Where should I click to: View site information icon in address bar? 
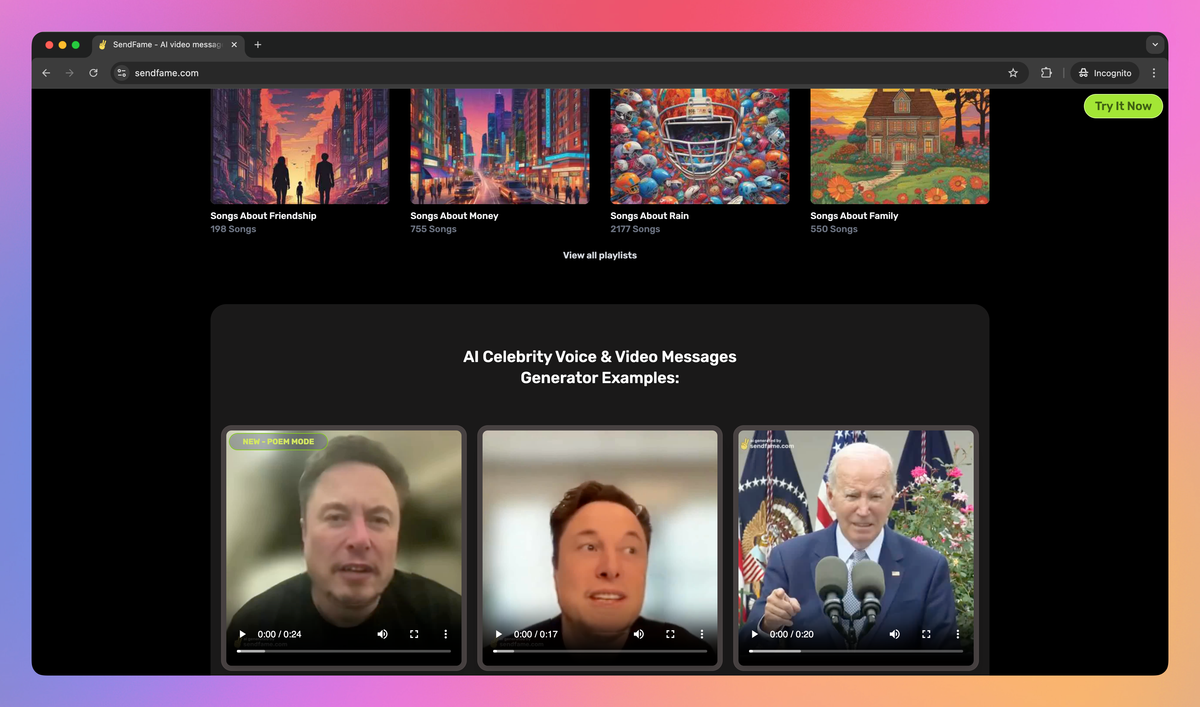[122, 73]
